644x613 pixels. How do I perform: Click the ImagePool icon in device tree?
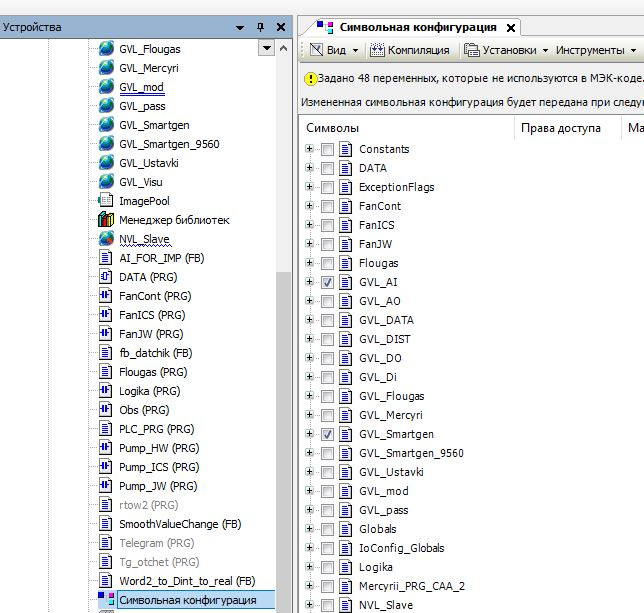[106, 201]
